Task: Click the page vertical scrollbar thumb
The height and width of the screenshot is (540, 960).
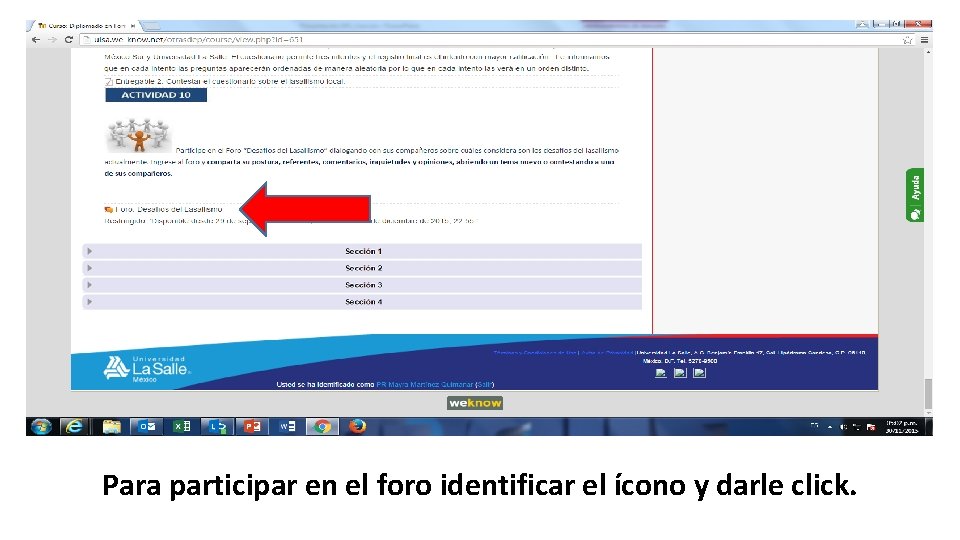Action: [x=928, y=394]
